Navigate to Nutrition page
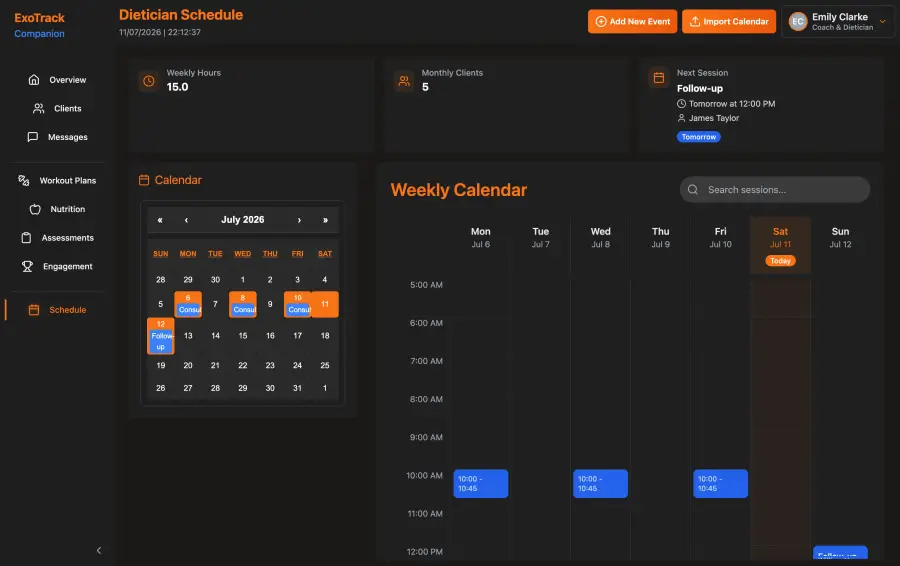Screen dimensions: 900x566 tap(57, 210)
